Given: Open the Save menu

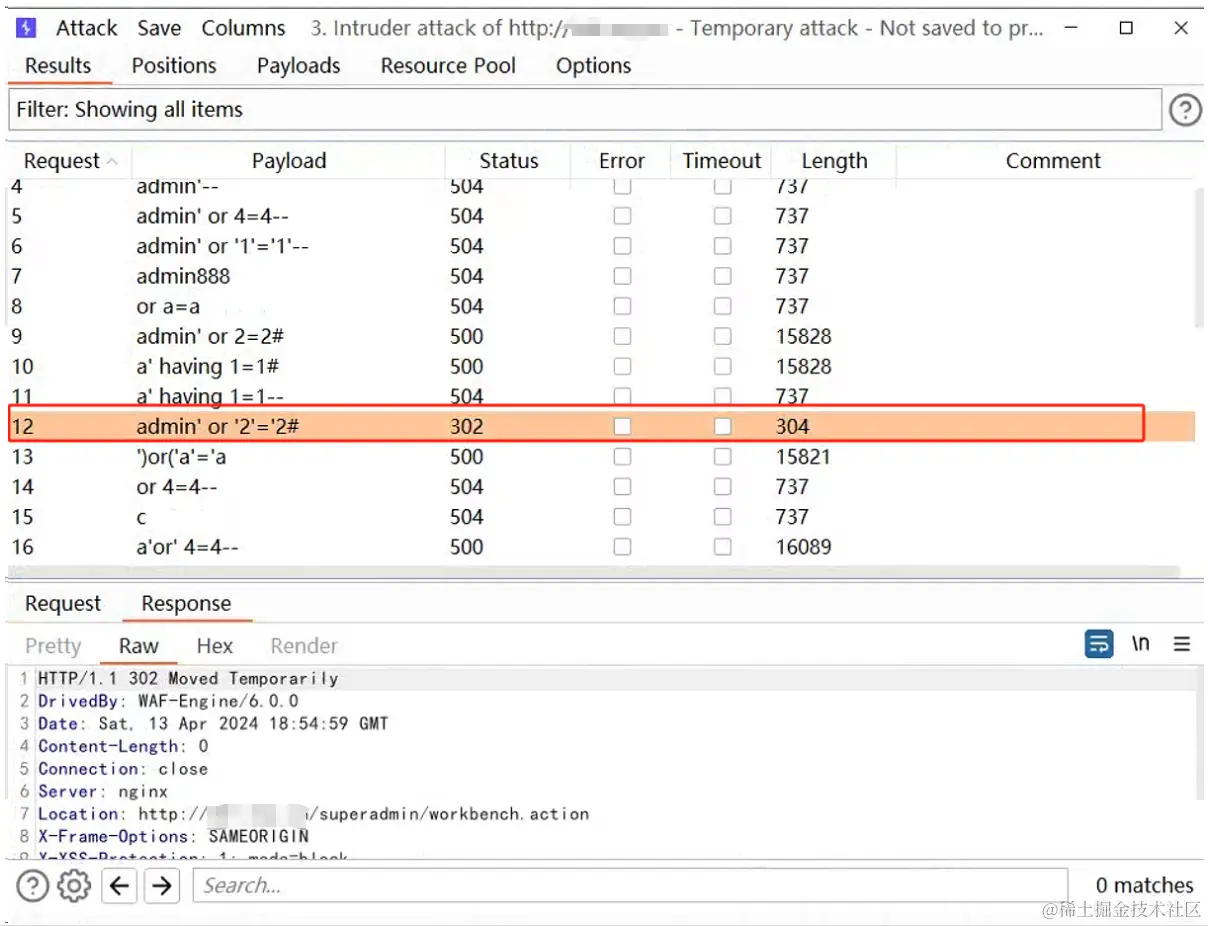Looking at the screenshot, I should coord(159,28).
